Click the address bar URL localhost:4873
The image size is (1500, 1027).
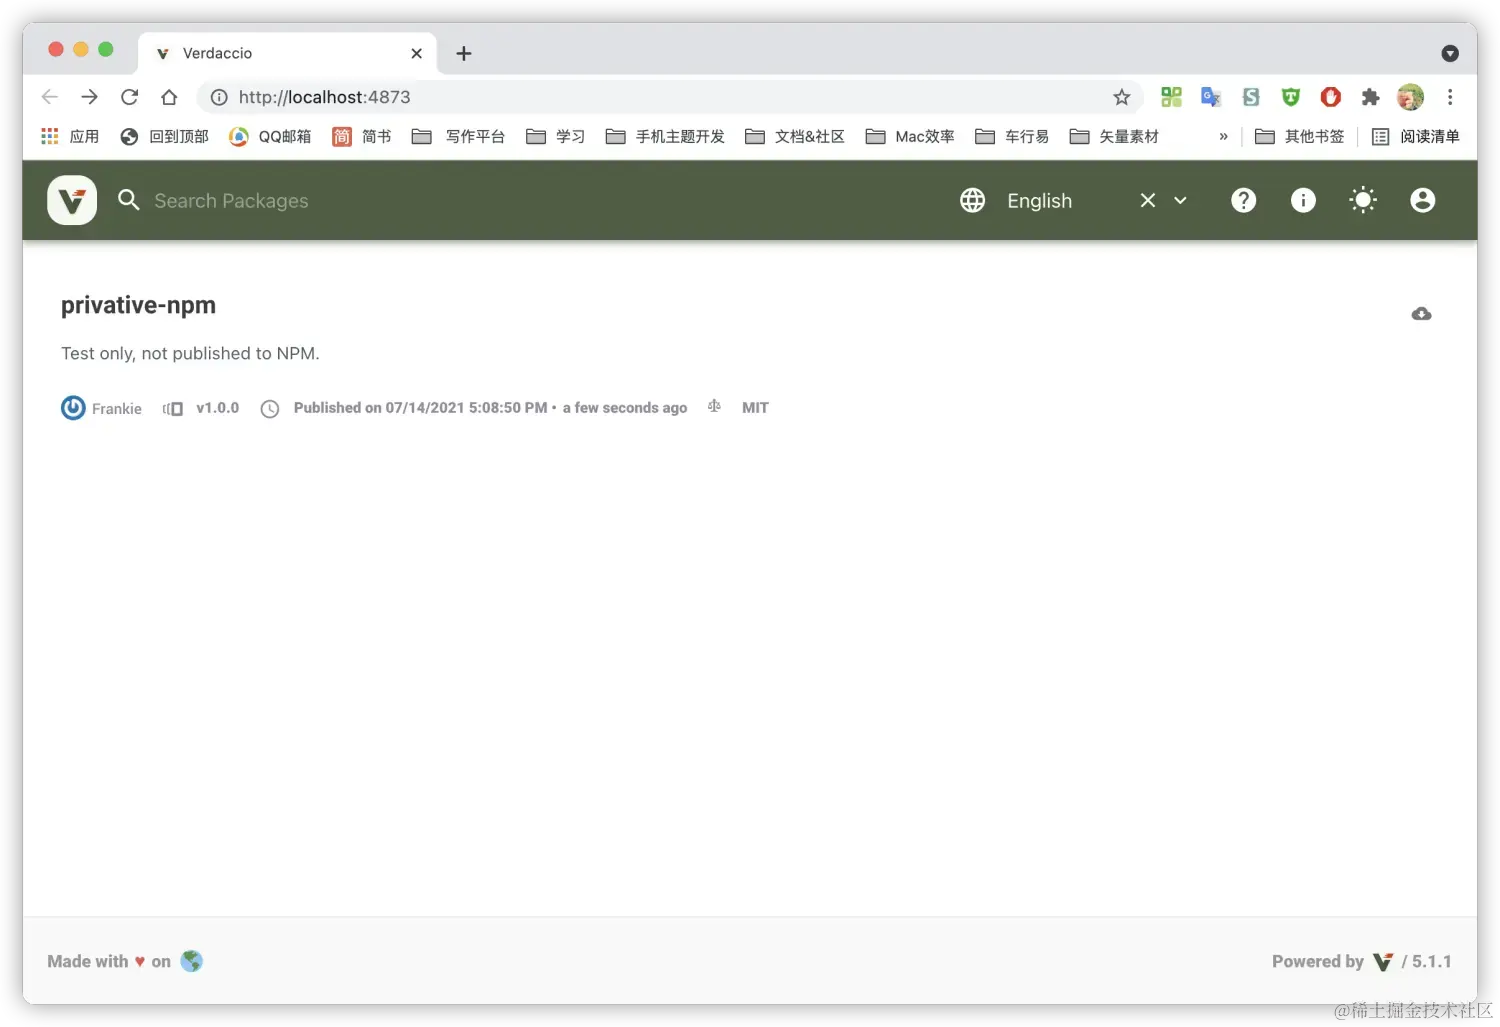pyautogui.click(x=324, y=97)
